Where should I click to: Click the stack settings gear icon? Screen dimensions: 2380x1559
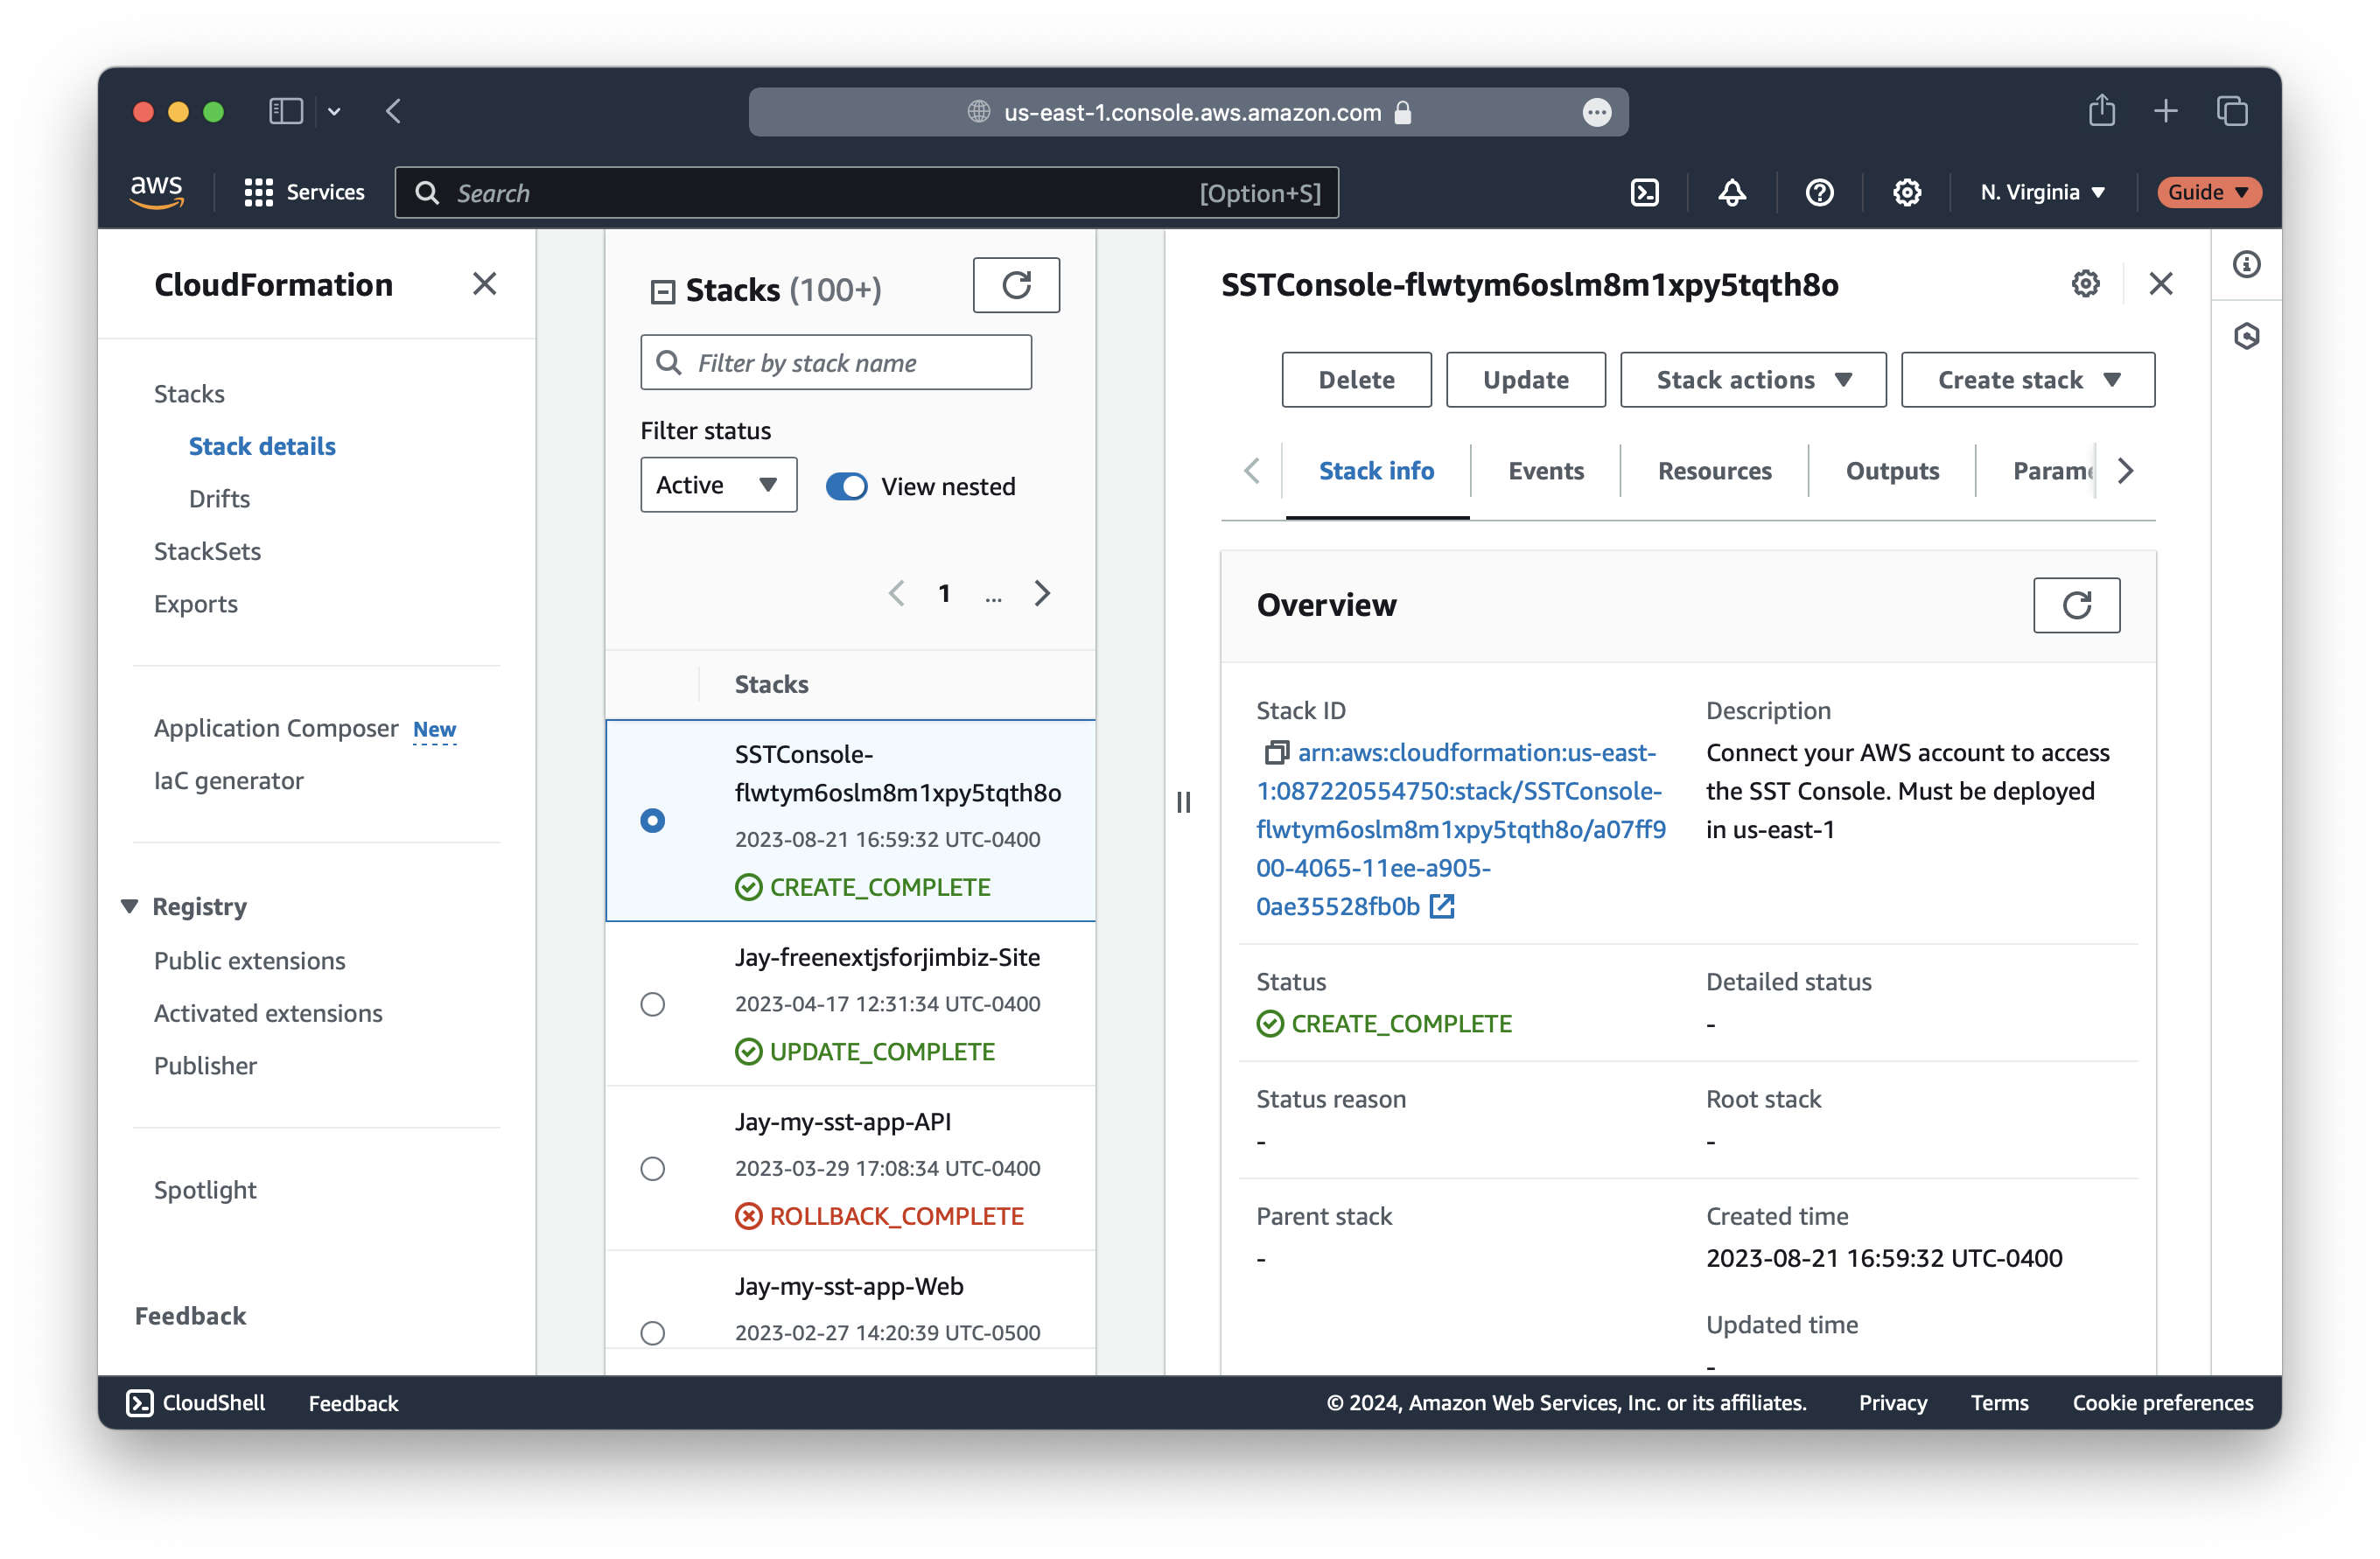tap(2086, 283)
